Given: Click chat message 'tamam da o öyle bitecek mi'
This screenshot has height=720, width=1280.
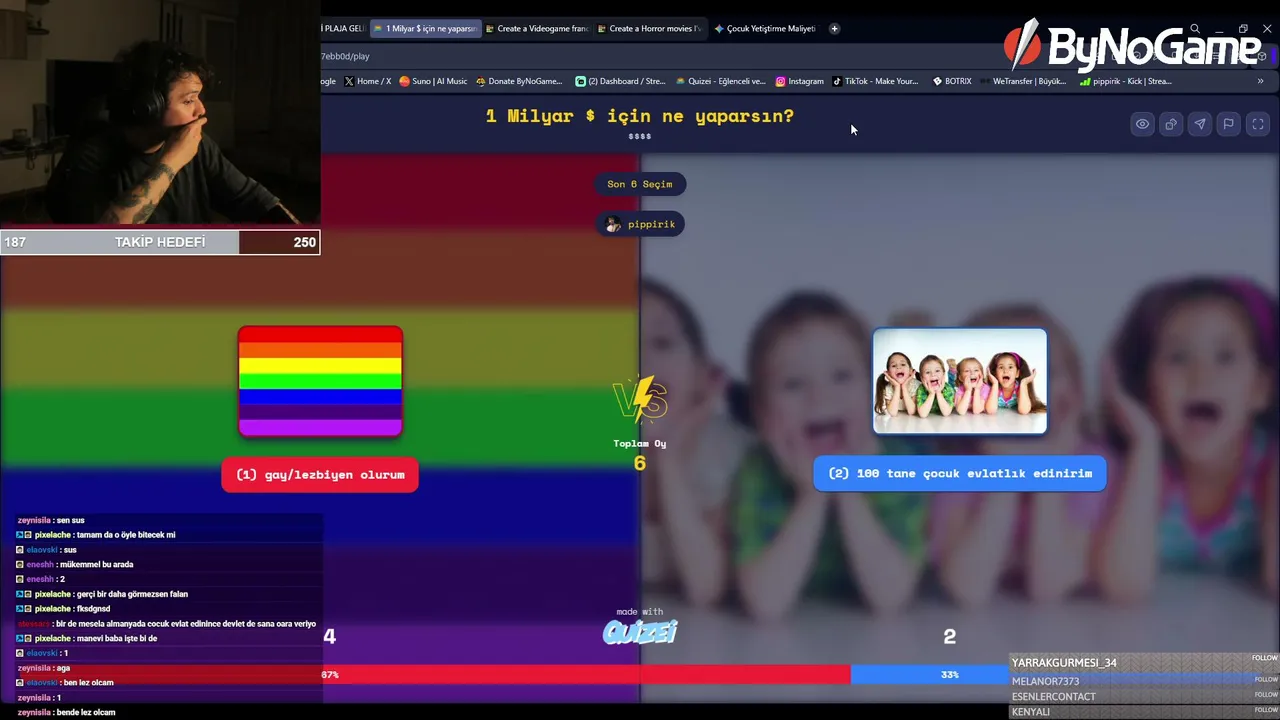Looking at the screenshot, I should 126,535.
